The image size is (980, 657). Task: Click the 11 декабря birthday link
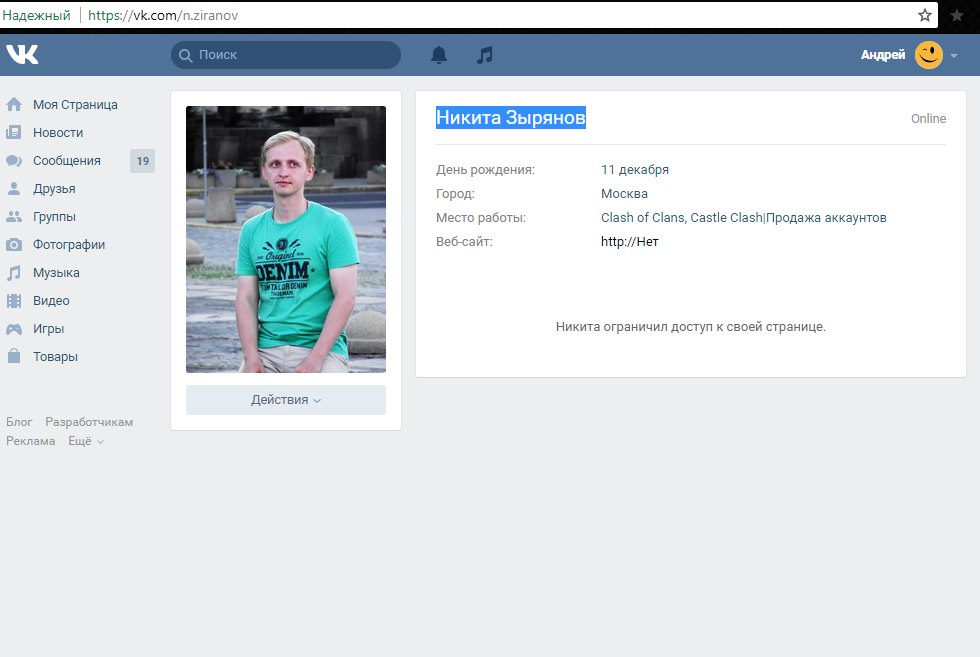coord(635,170)
